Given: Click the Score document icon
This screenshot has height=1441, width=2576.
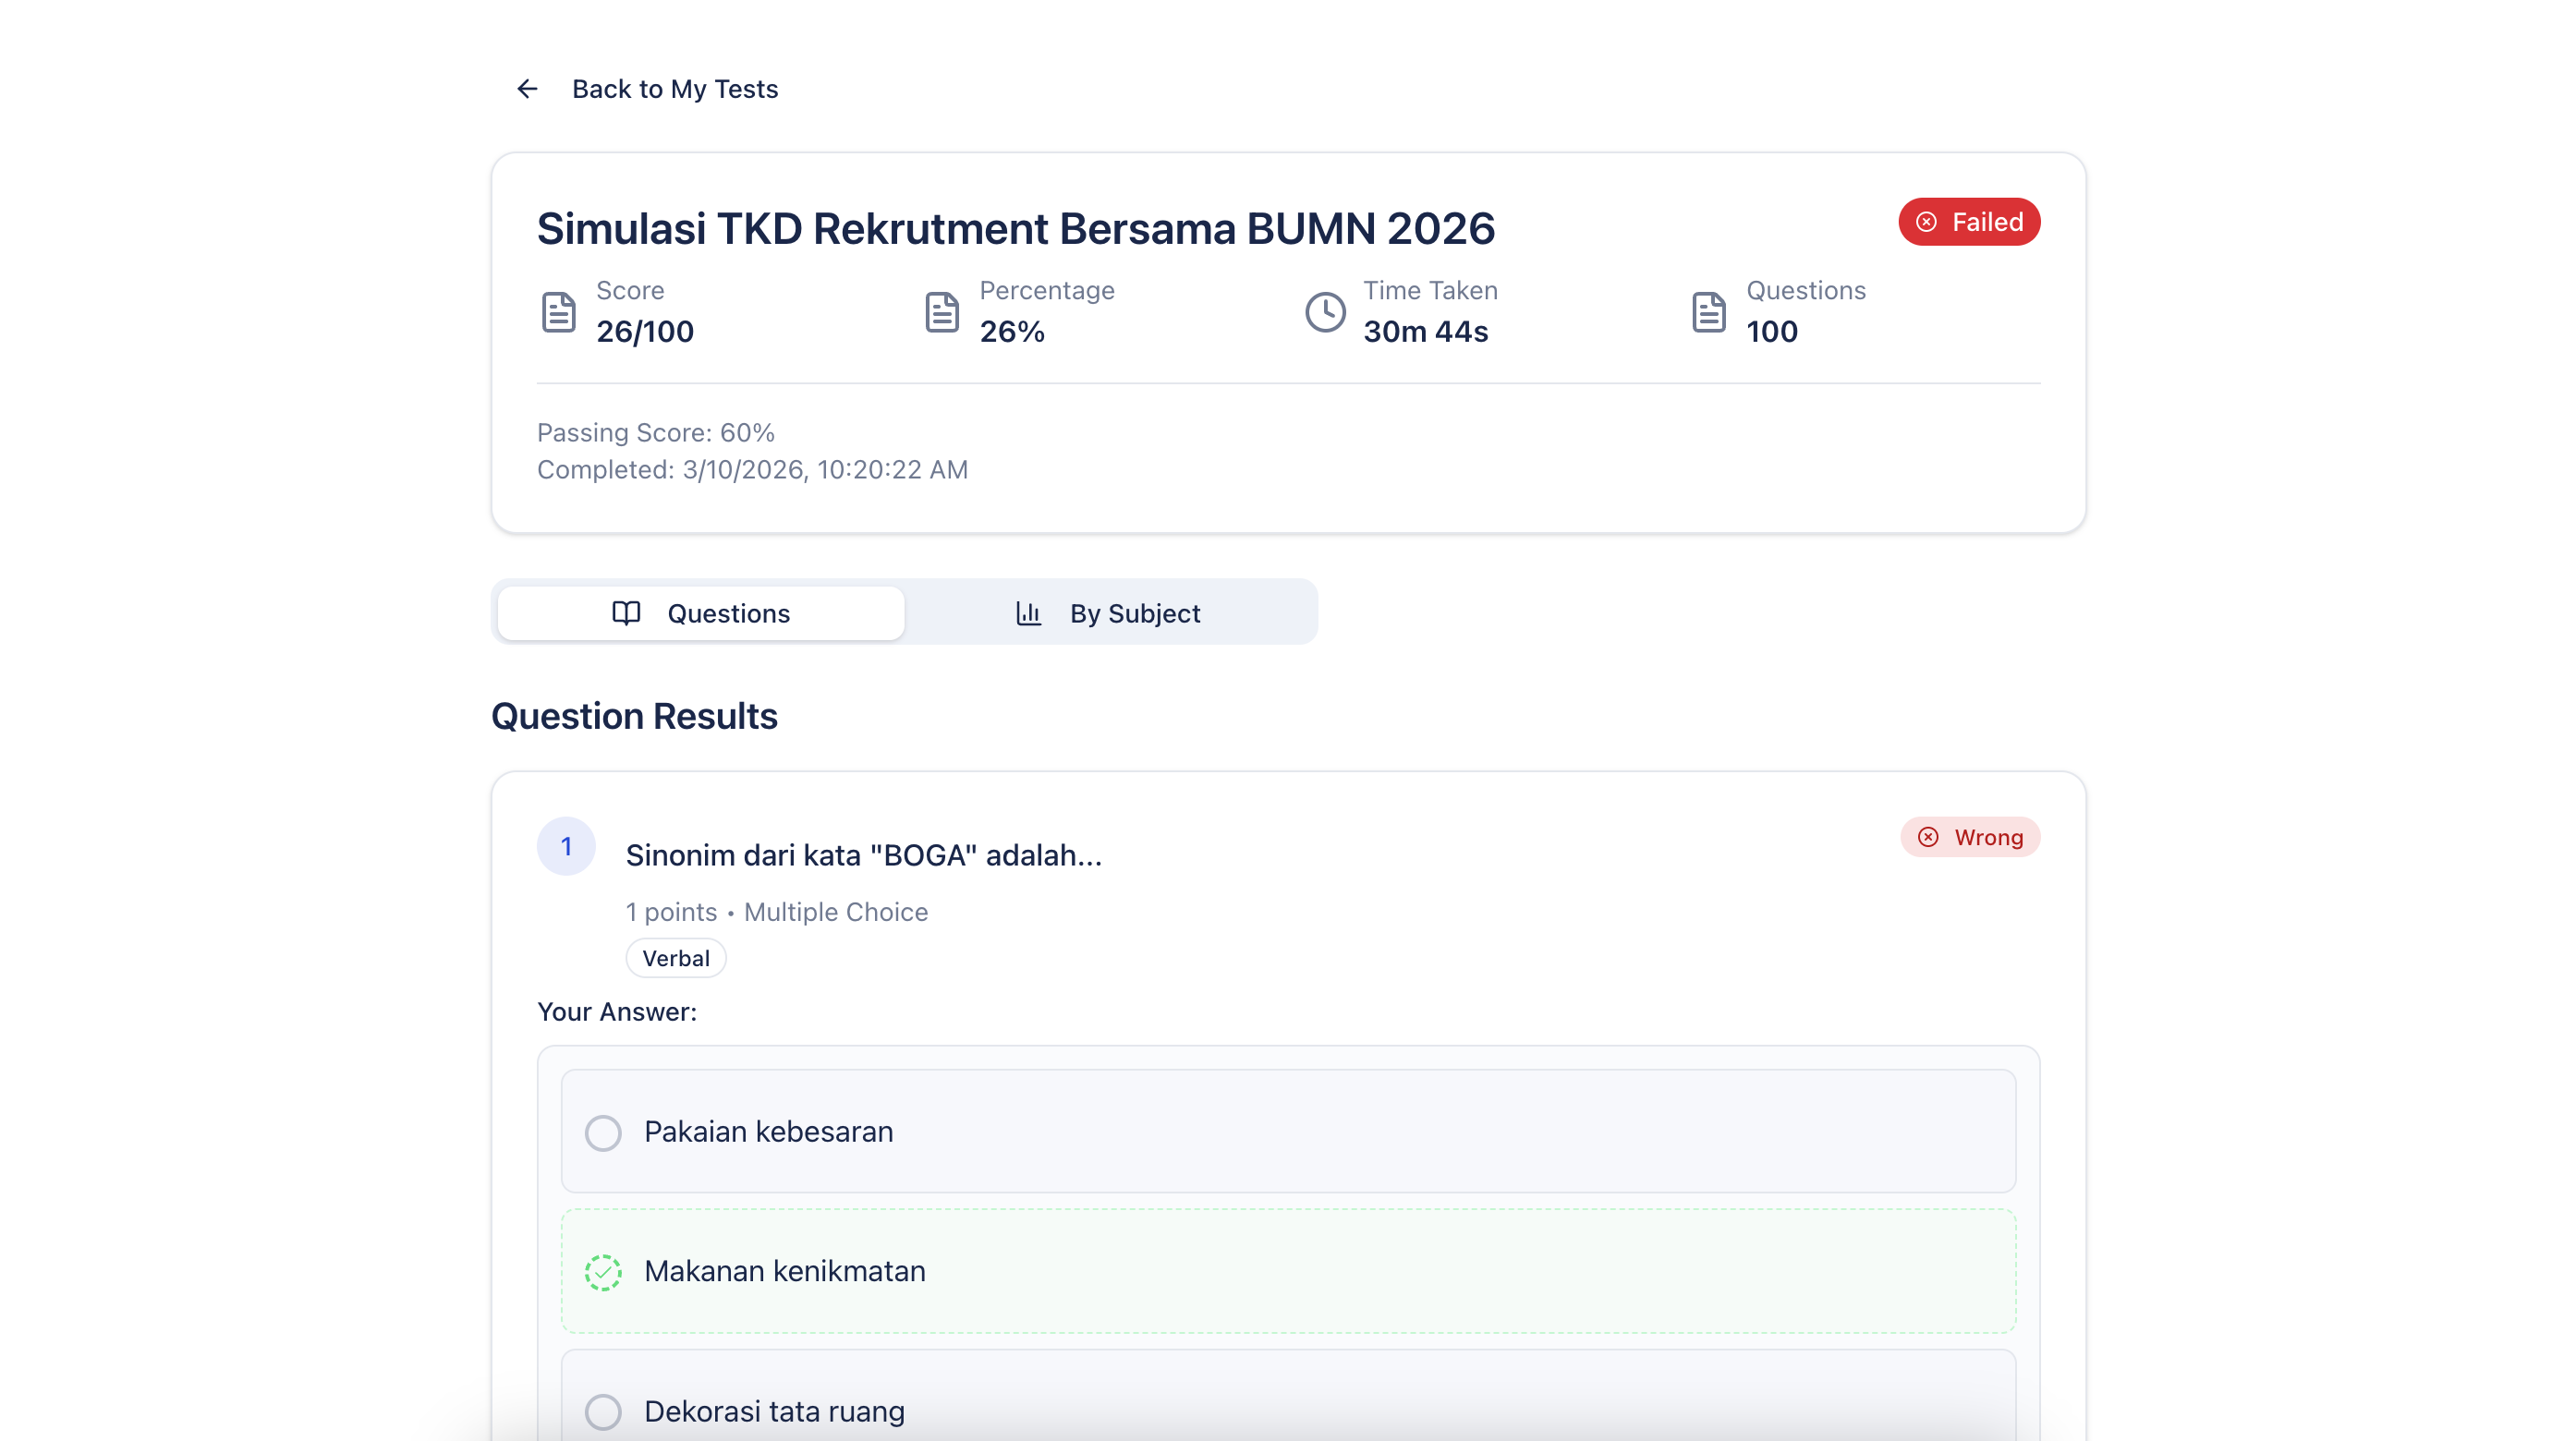Looking at the screenshot, I should coord(558,312).
